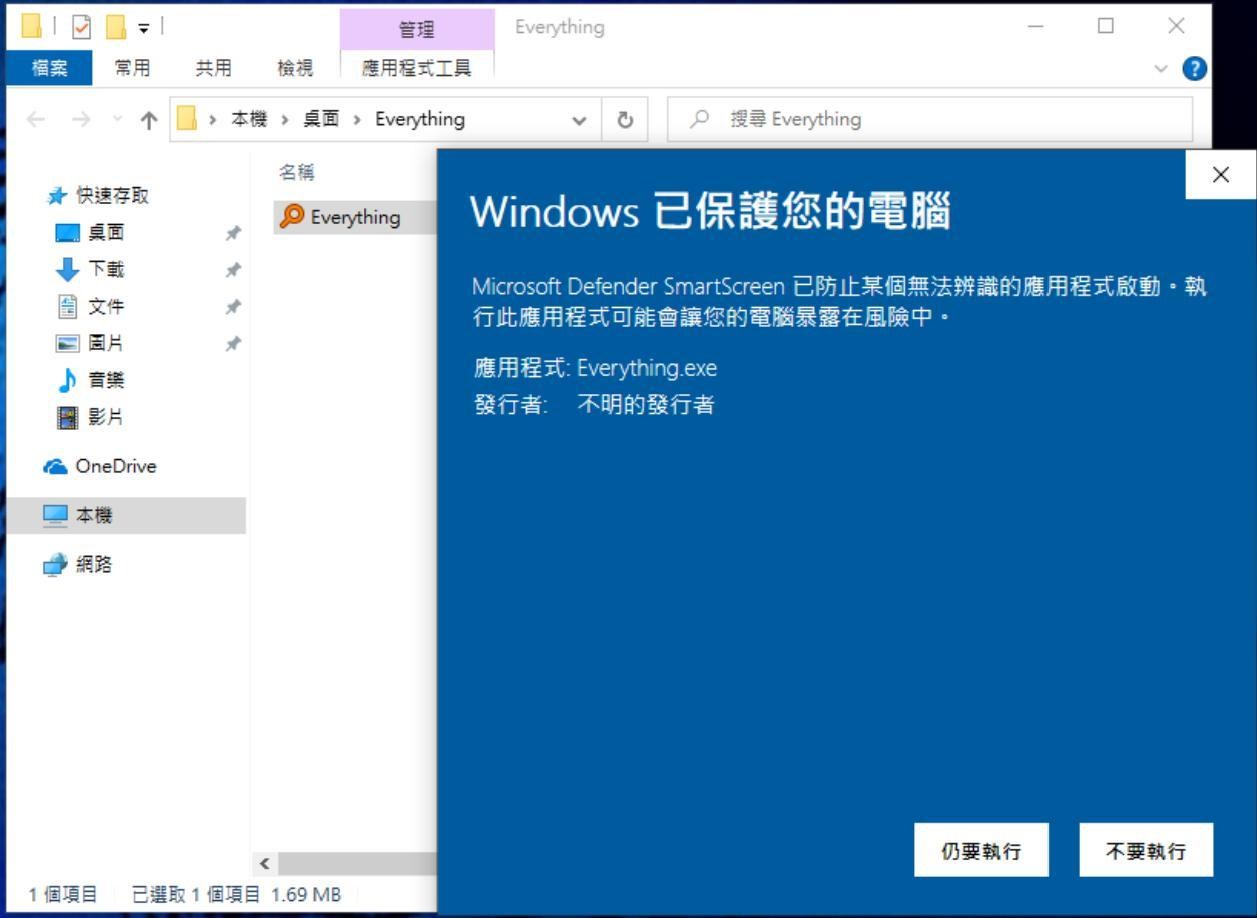The image size is (1257, 918).
Task: Open the address bar history dropdown
Action: pyautogui.click(x=578, y=118)
